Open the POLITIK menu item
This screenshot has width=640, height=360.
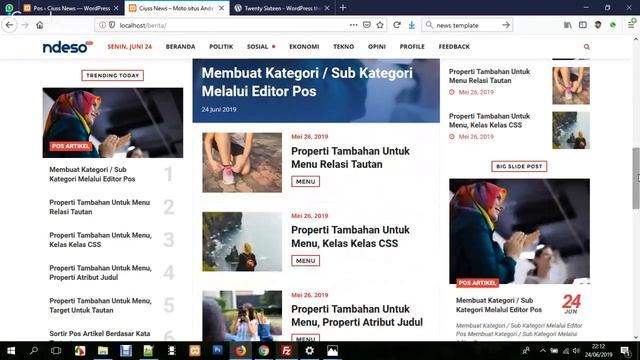coord(221,47)
